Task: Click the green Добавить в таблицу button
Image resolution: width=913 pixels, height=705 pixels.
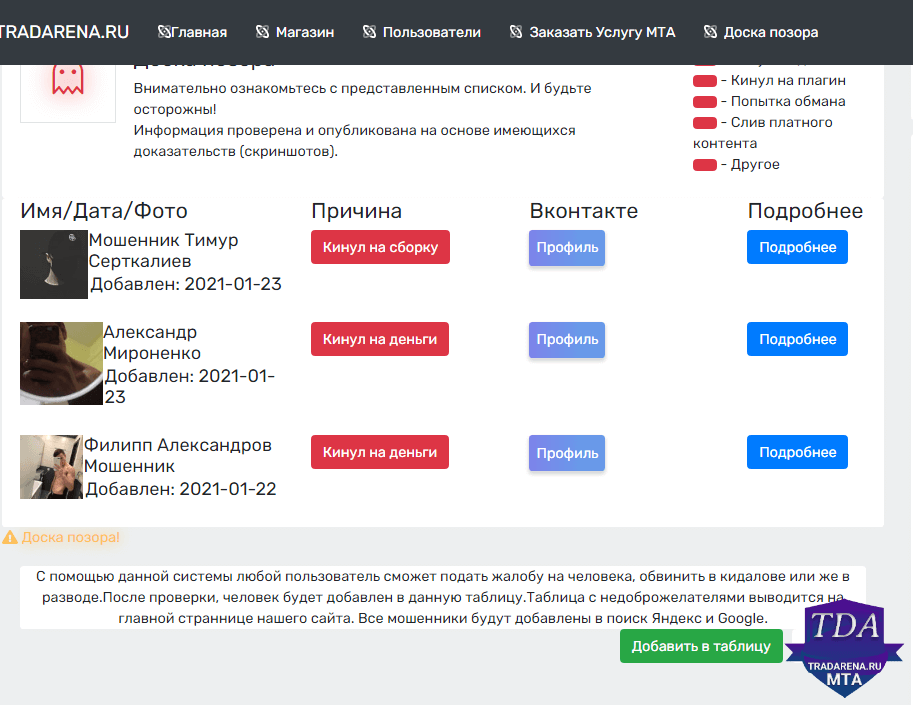Action: pyautogui.click(x=701, y=646)
